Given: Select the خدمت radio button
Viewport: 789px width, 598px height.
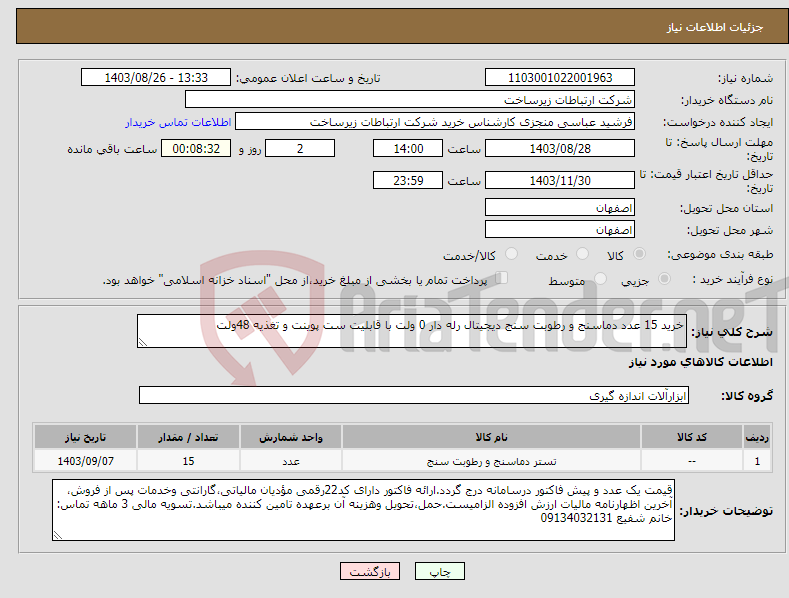Looking at the screenshot, I should (x=582, y=254).
